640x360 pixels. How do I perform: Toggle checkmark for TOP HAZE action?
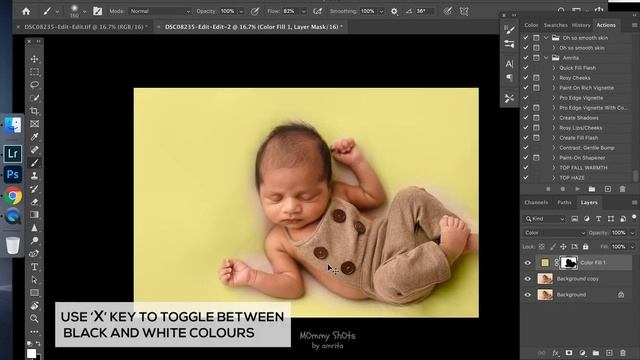tap(526, 178)
